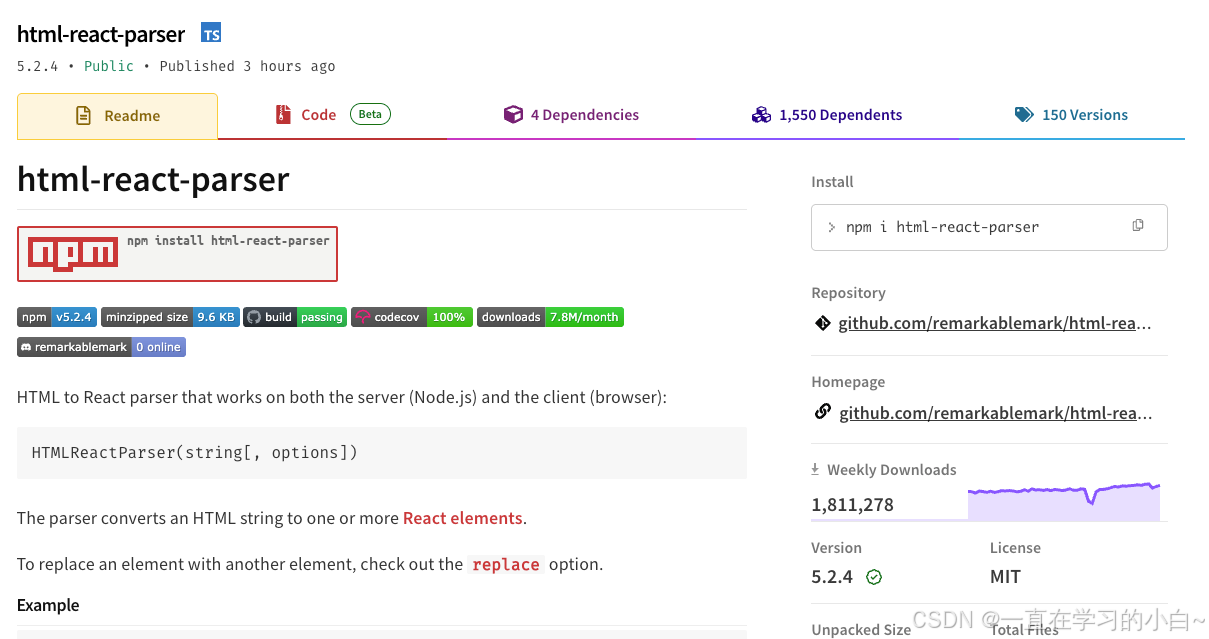This screenshot has width=1209, height=639.
Task: Click the Version label in sidebar
Action: pyautogui.click(x=836, y=548)
